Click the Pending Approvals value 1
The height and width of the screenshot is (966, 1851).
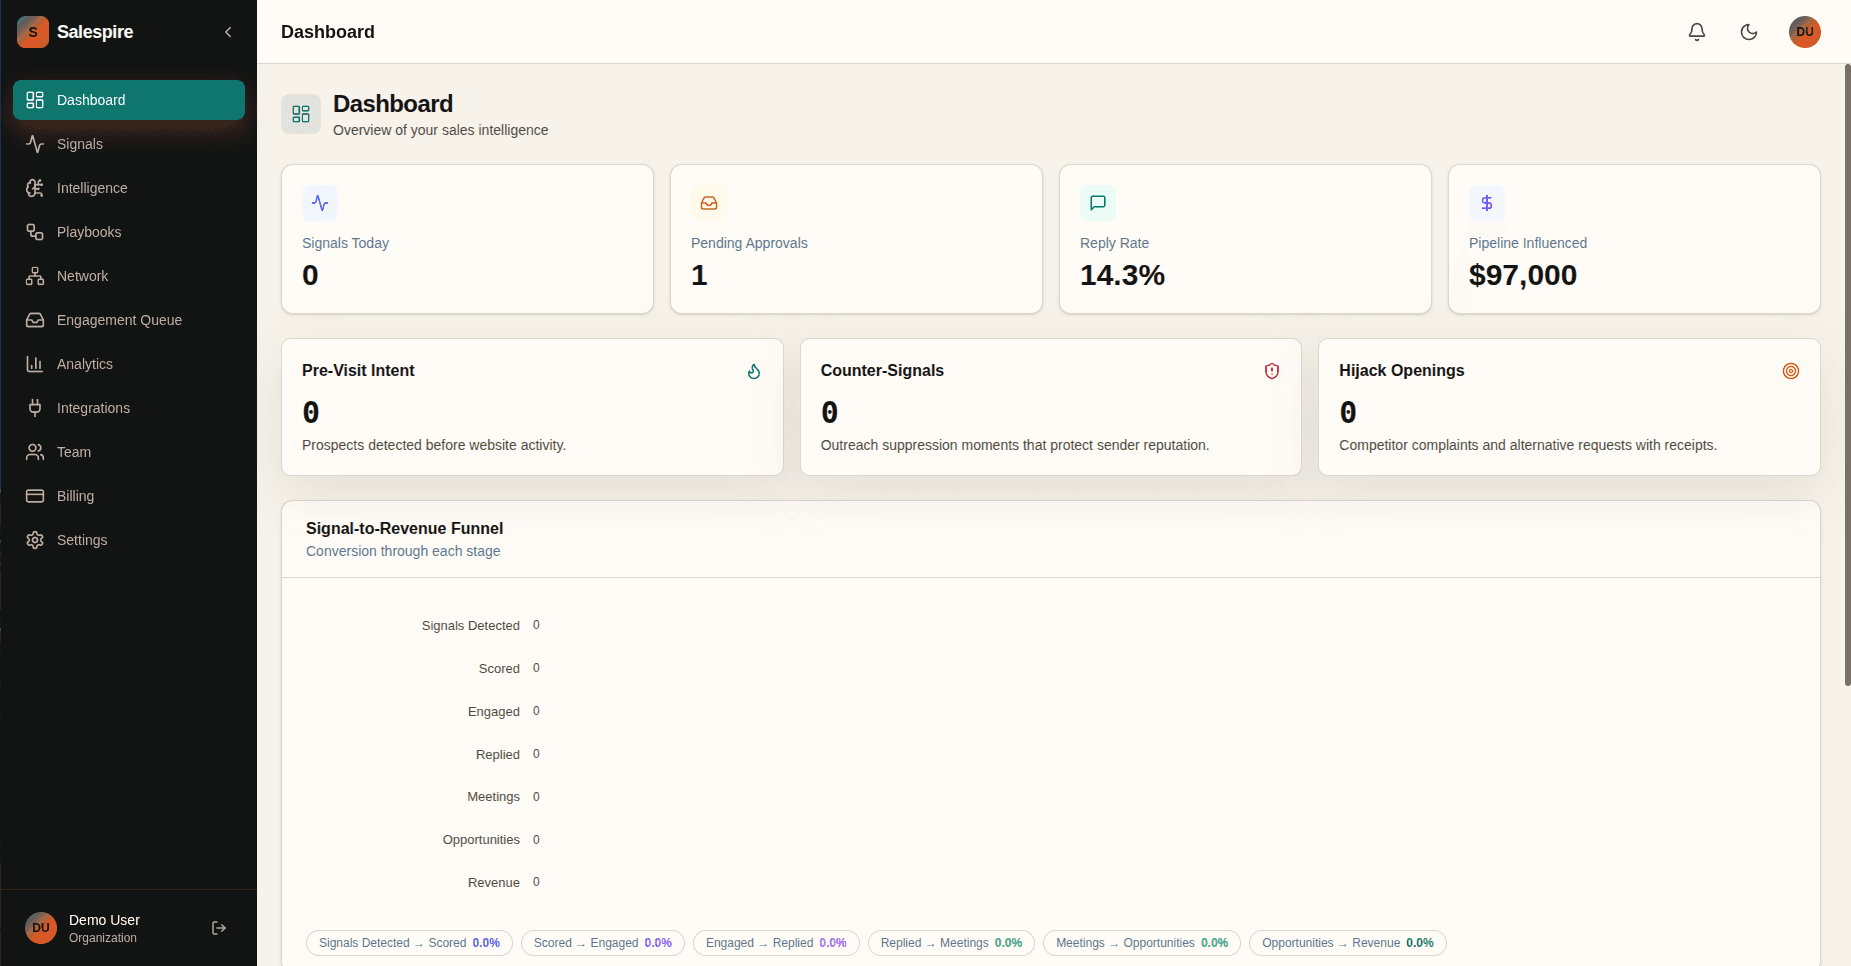[x=699, y=275]
